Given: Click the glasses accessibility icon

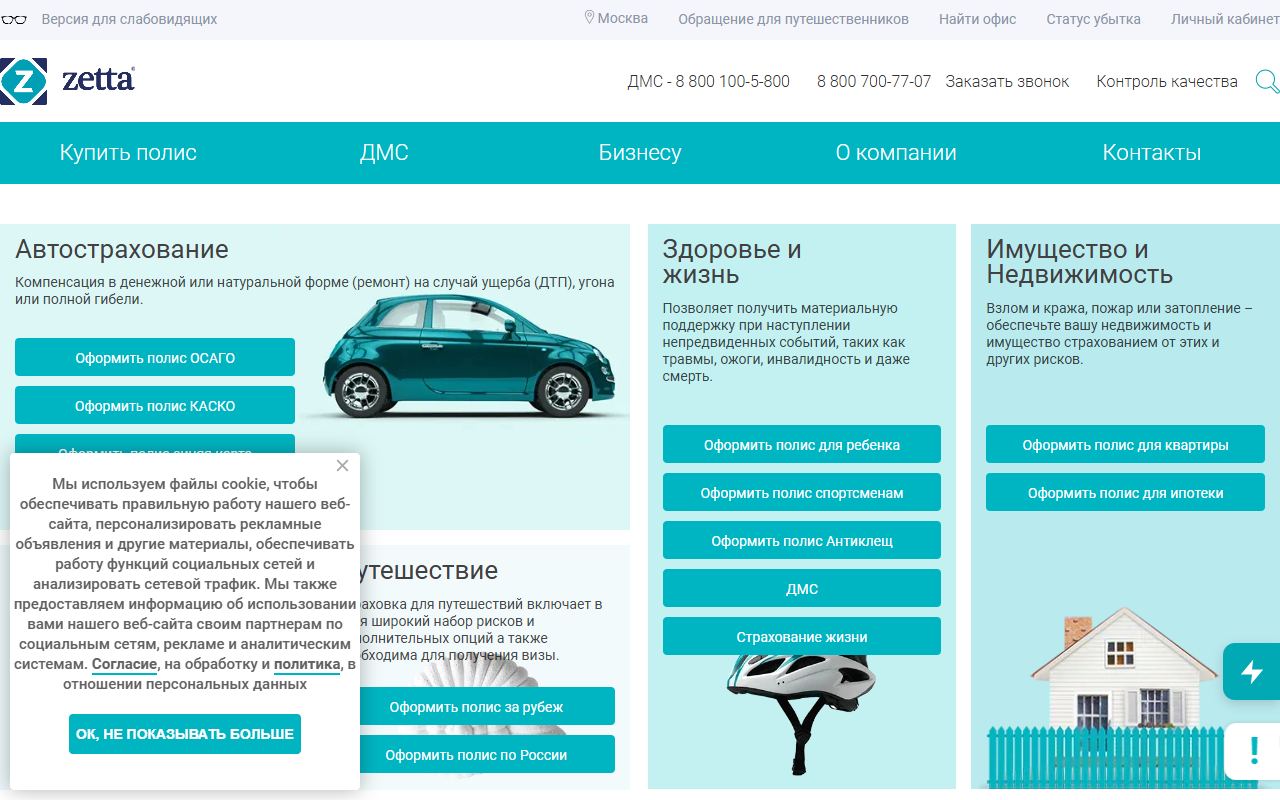Looking at the screenshot, I should (13, 19).
